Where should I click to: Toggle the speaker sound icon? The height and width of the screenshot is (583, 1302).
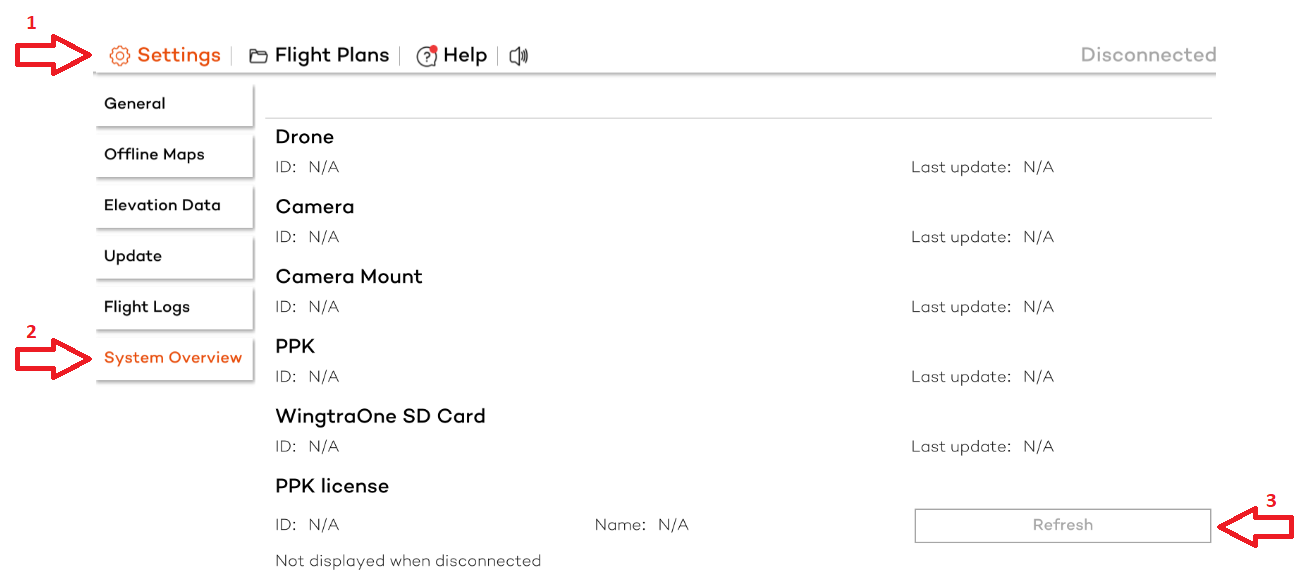tap(518, 56)
